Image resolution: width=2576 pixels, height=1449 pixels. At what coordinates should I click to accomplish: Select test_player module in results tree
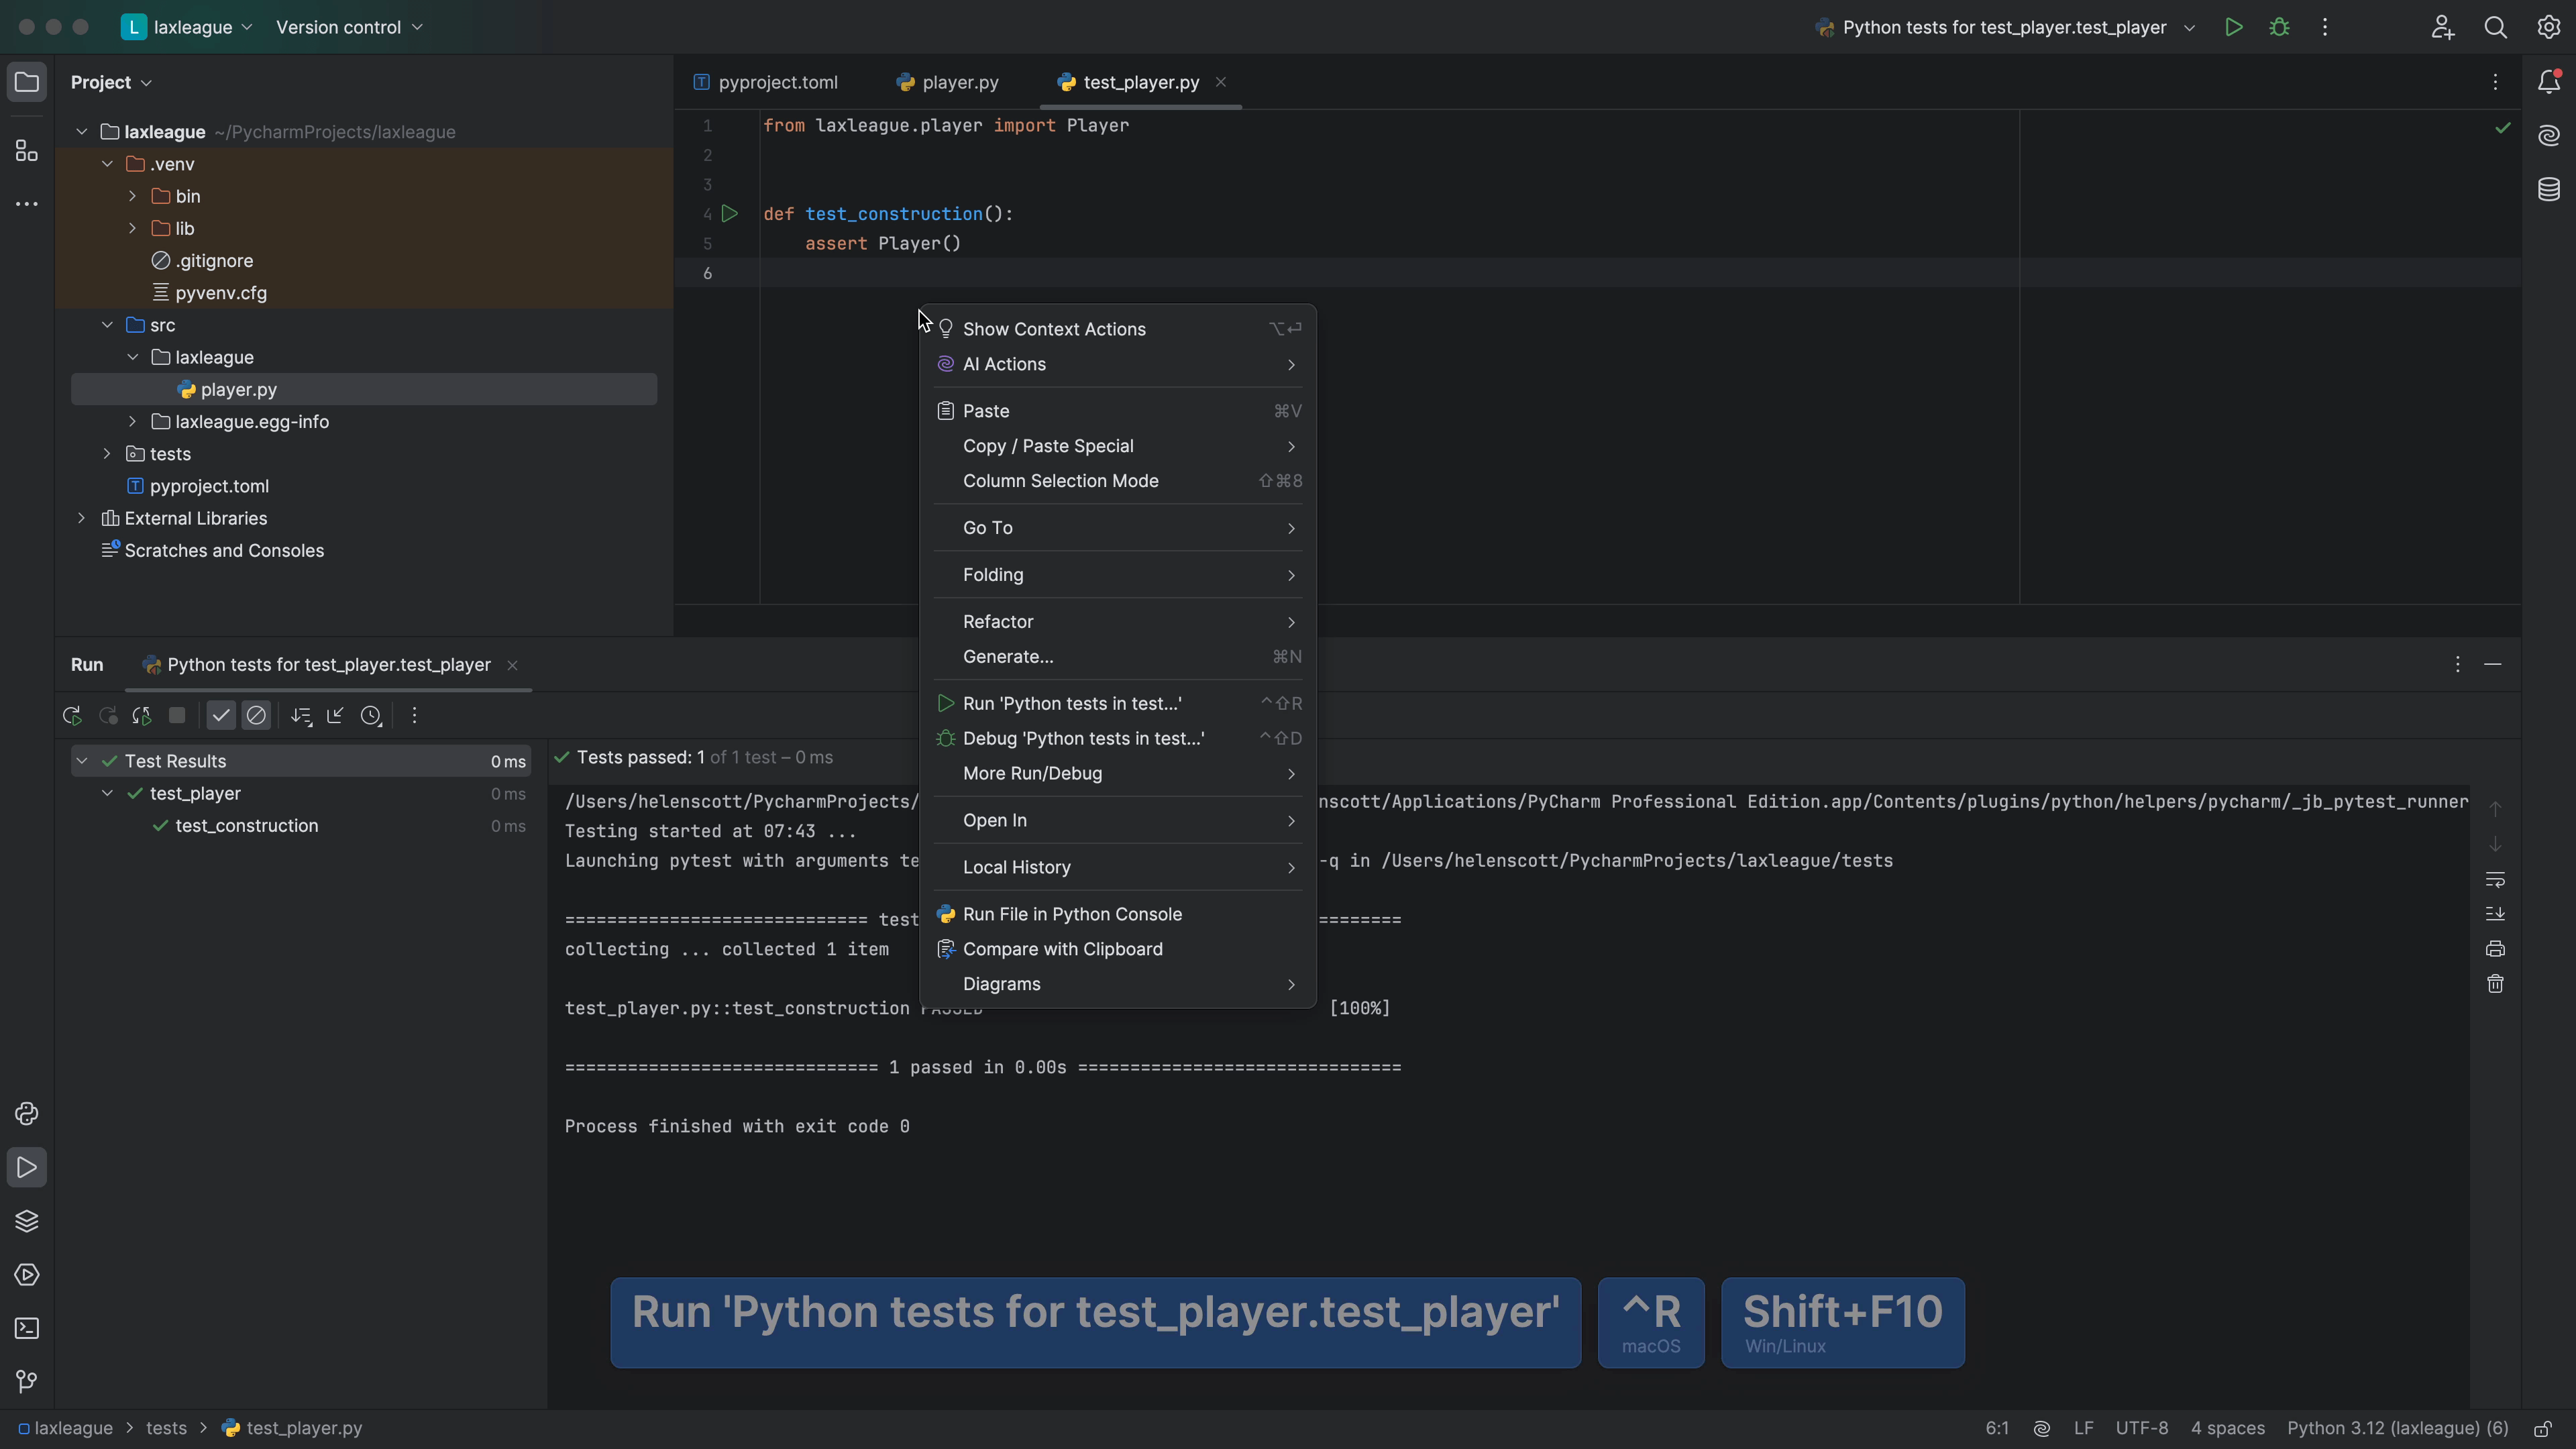coord(195,793)
